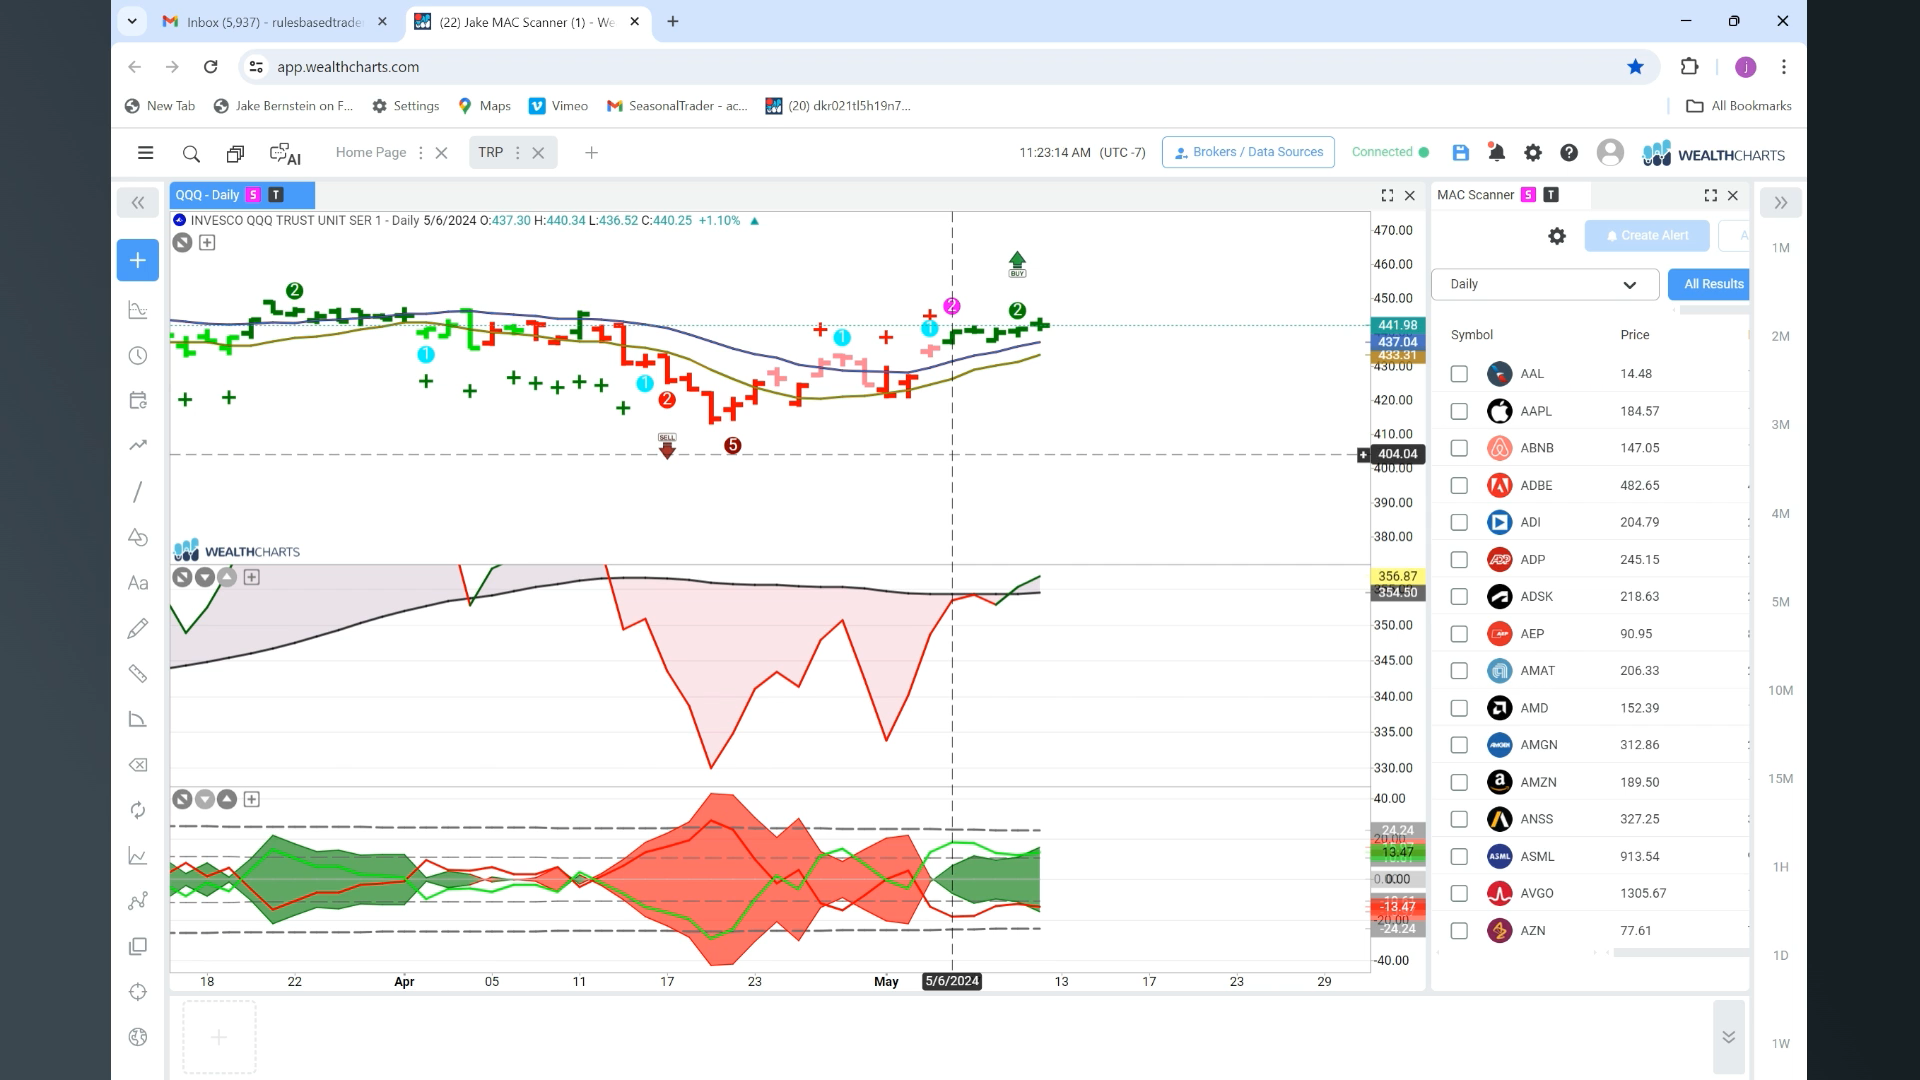Open the clock timeframe tool
The height and width of the screenshot is (1080, 1920).
coord(138,356)
